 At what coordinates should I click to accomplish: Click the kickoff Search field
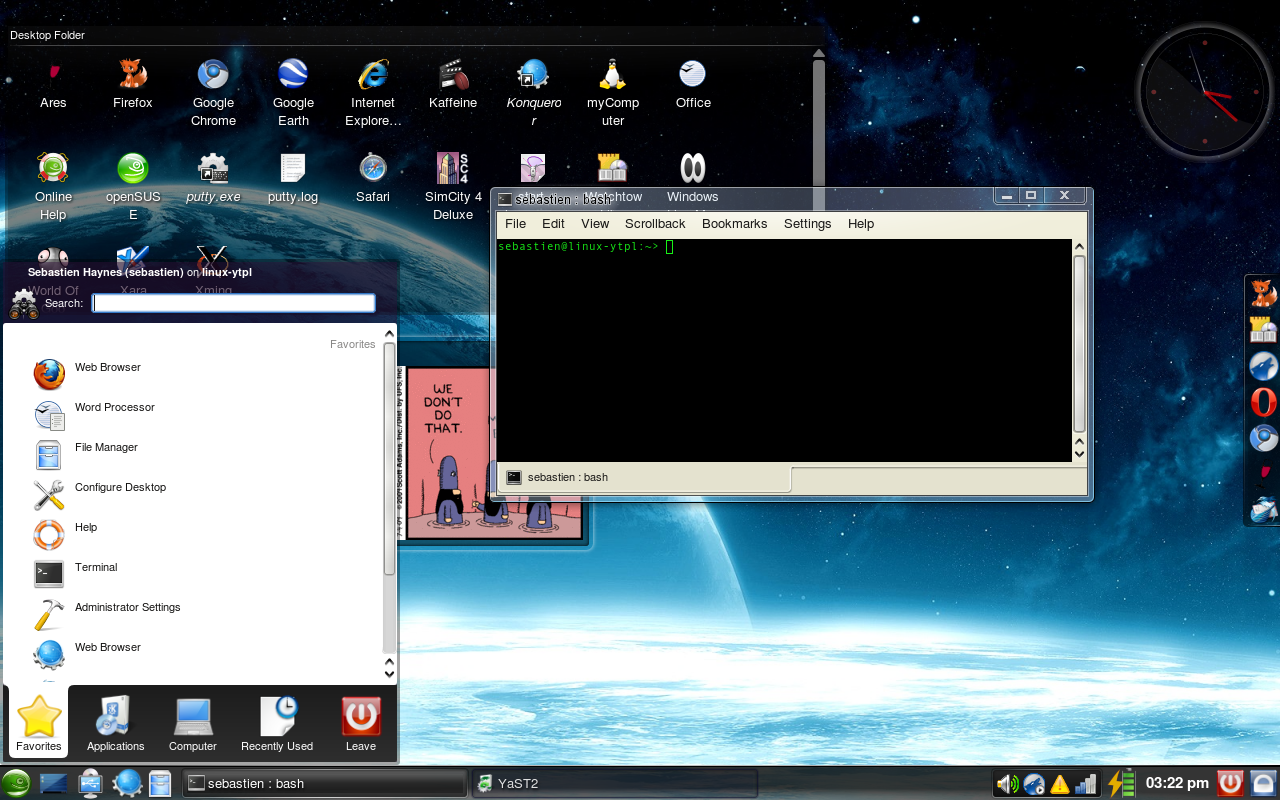click(x=234, y=303)
